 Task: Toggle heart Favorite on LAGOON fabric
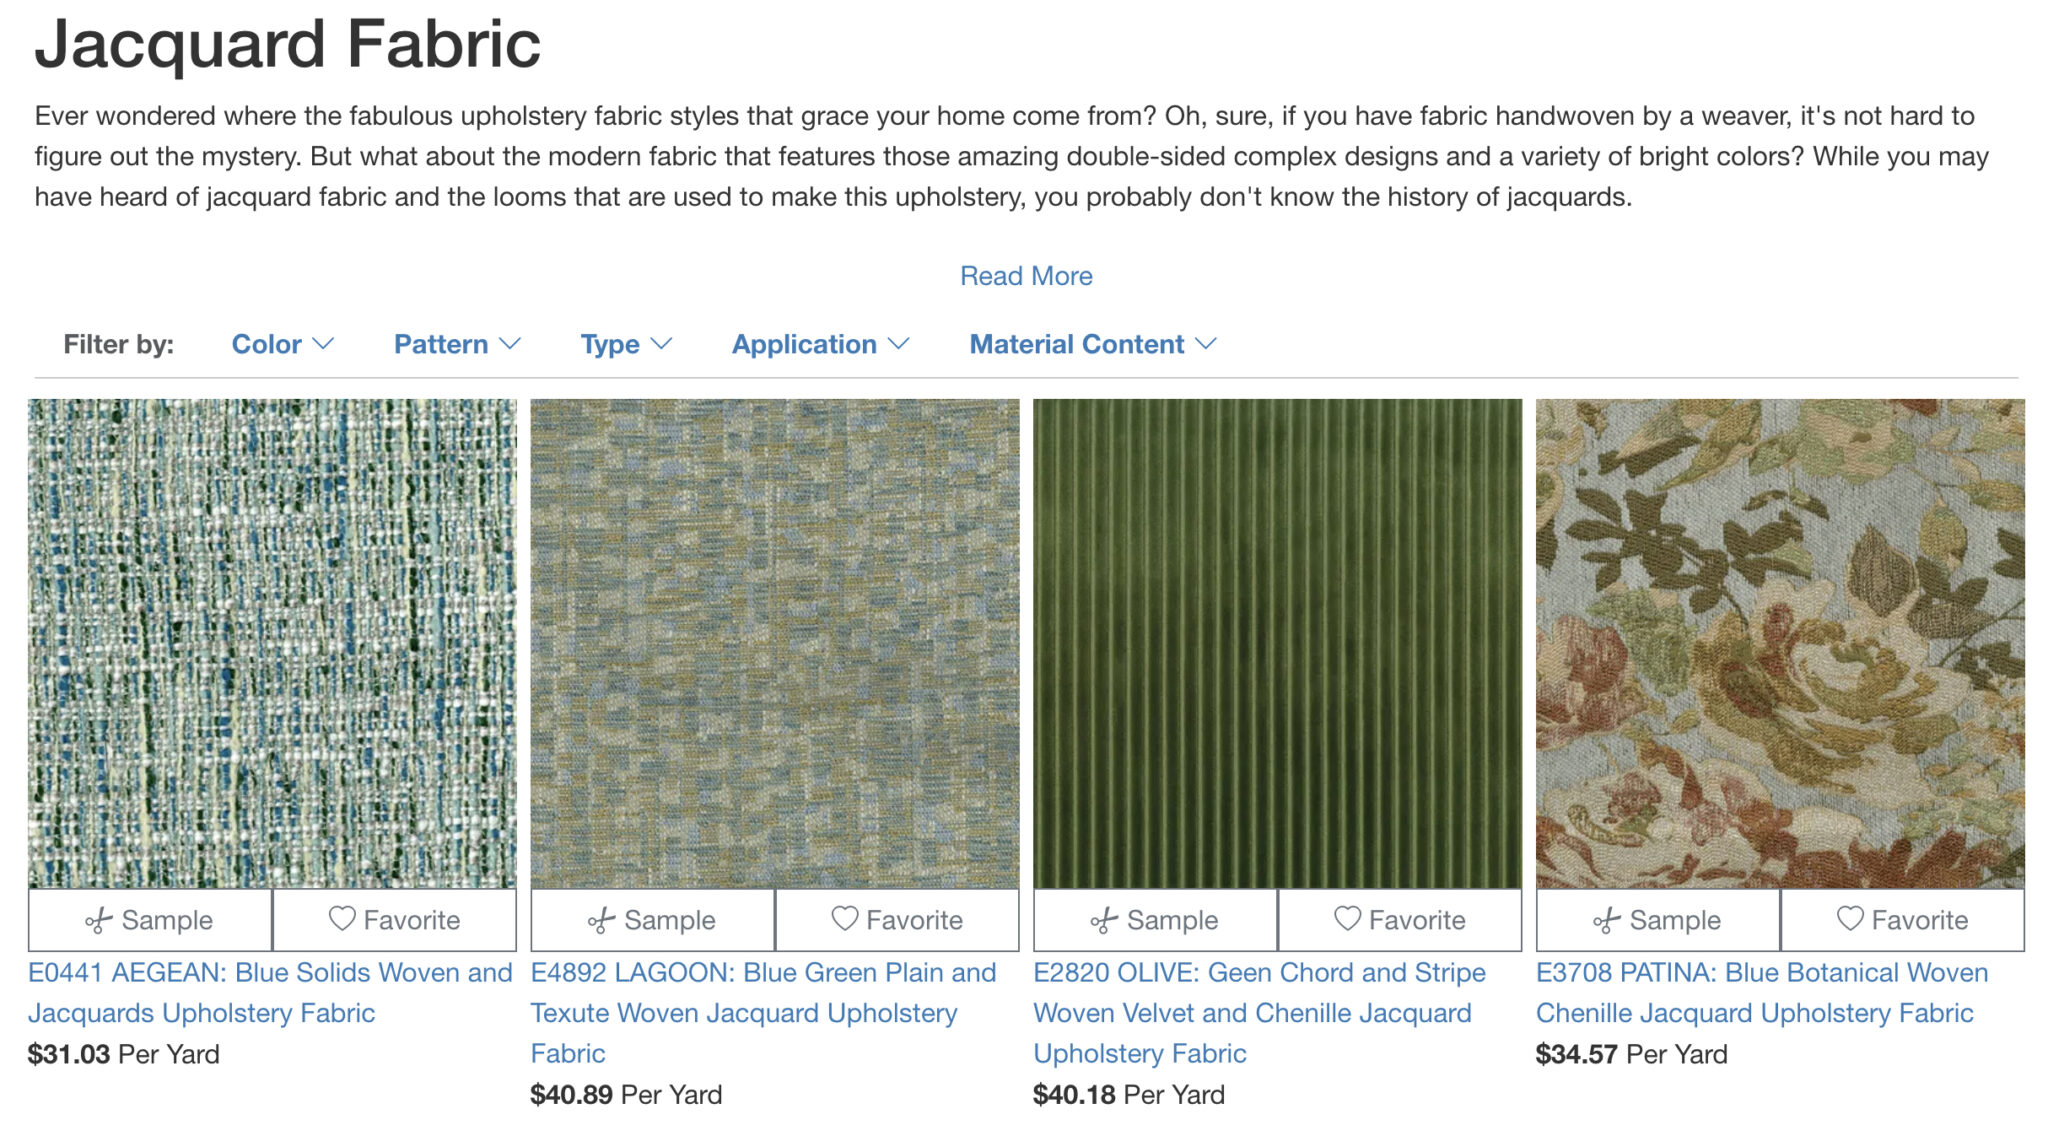pyautogui.click(x=845, y=919)
